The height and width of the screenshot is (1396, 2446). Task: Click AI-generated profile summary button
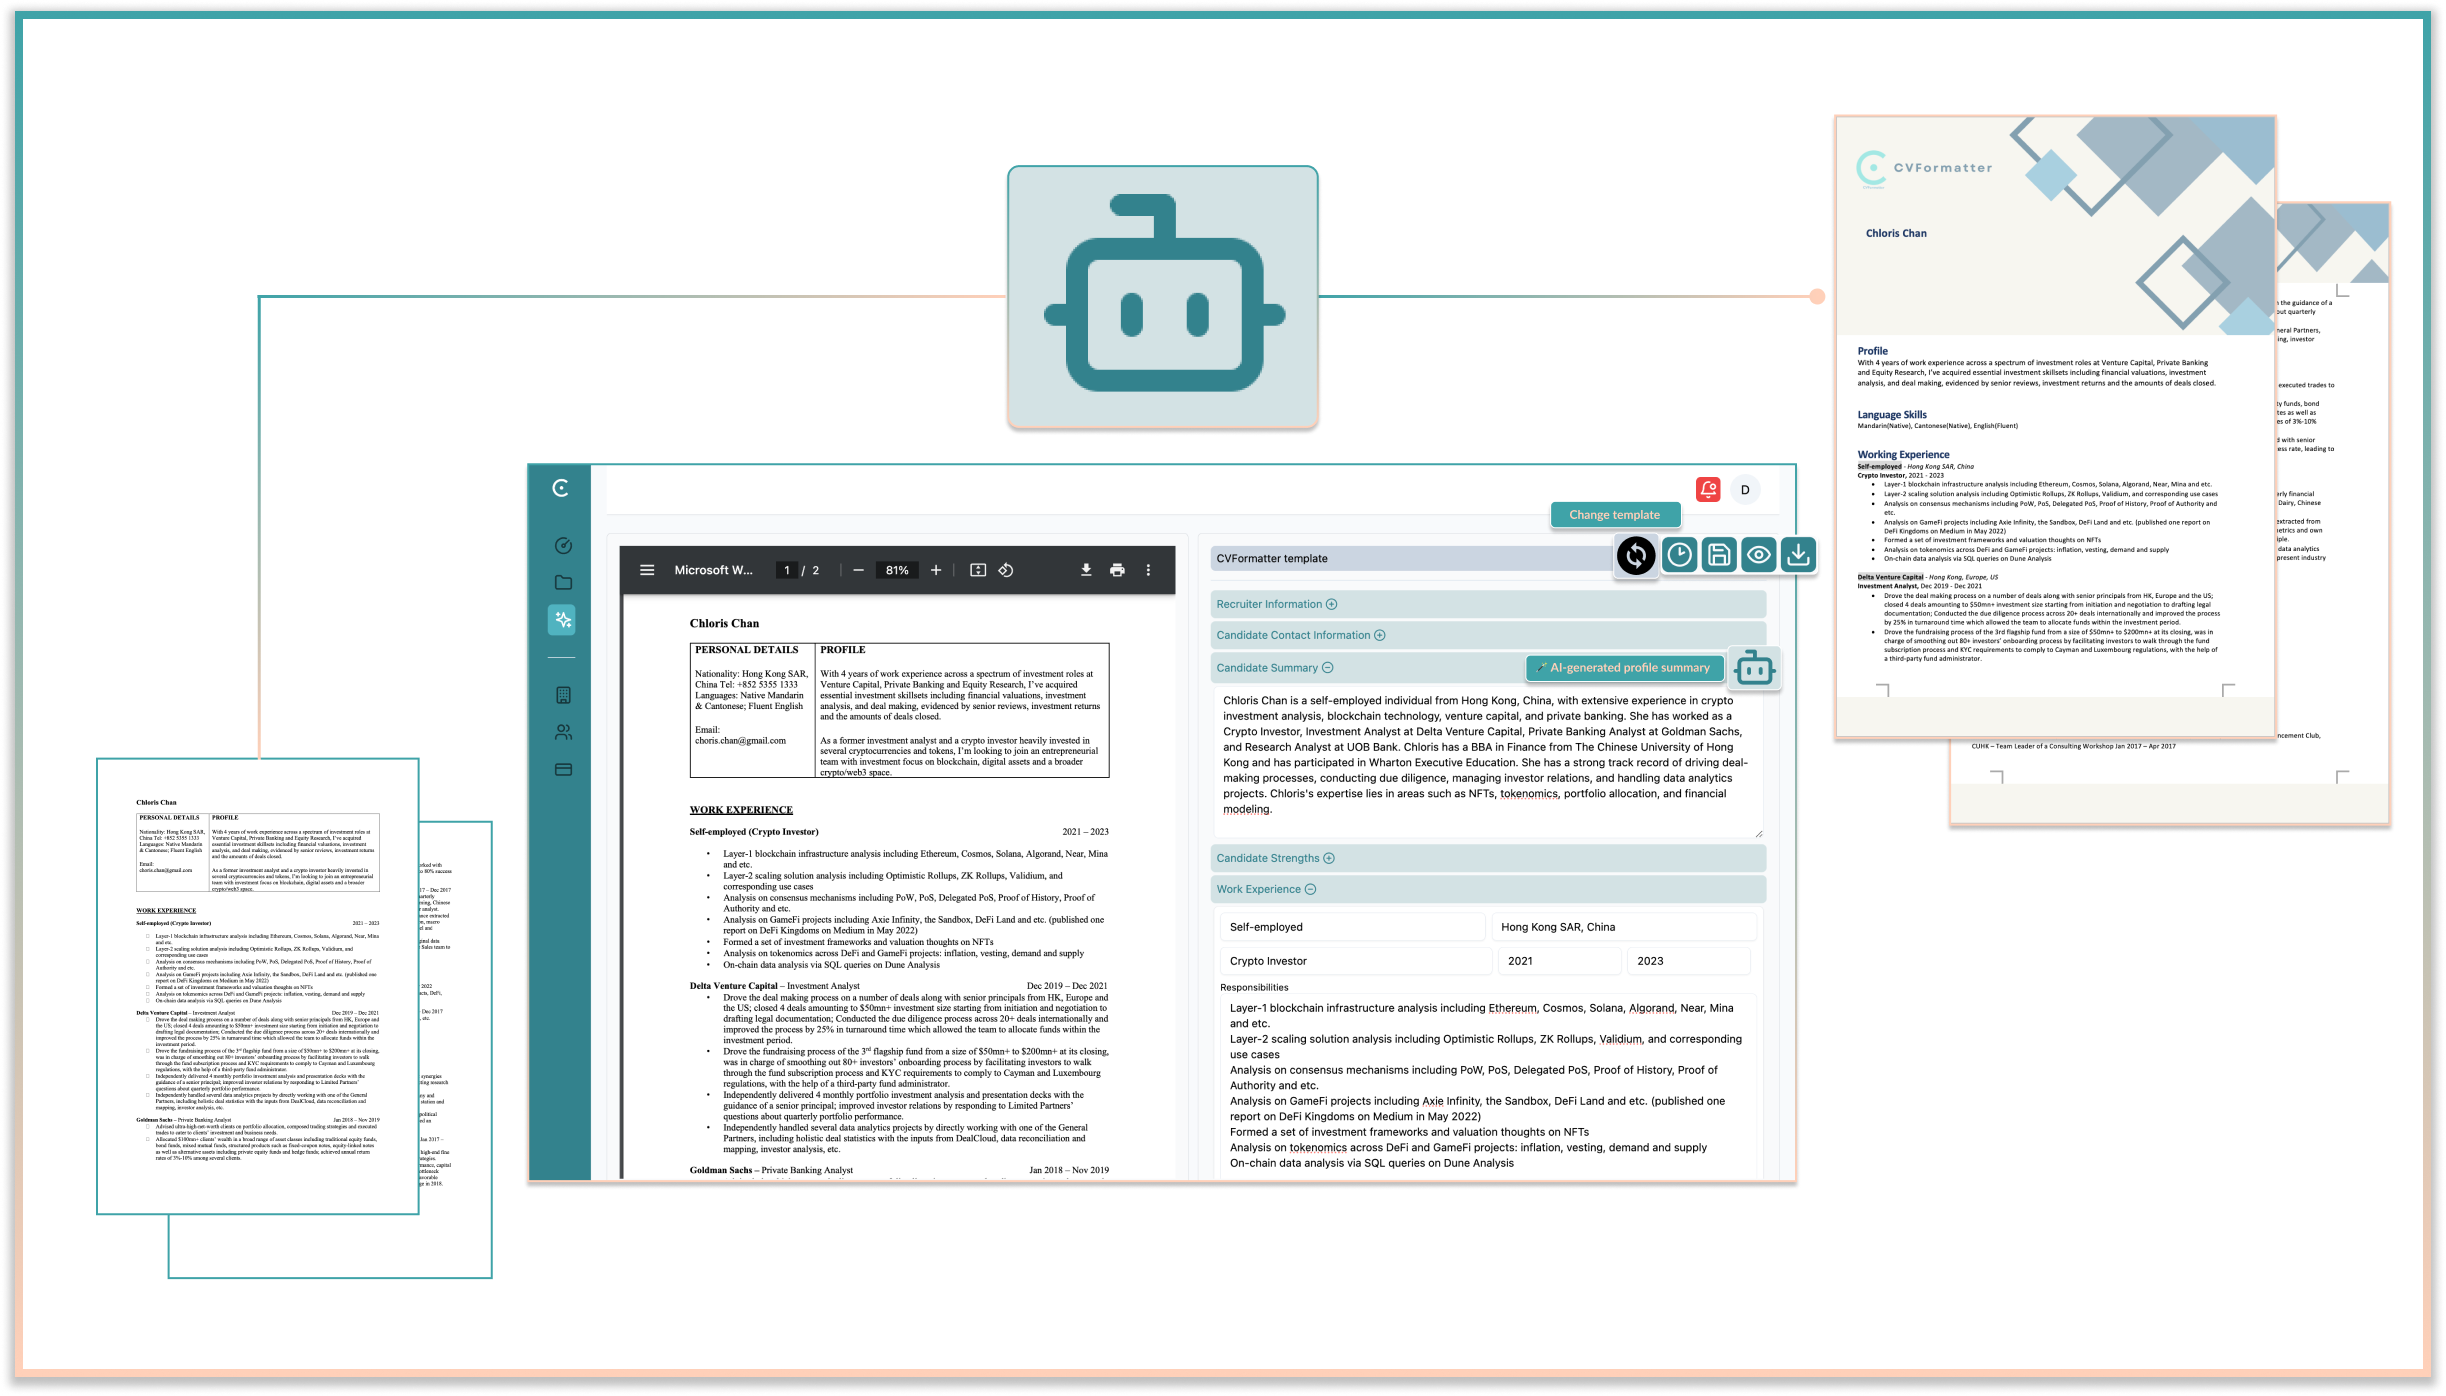point(1624,668)
